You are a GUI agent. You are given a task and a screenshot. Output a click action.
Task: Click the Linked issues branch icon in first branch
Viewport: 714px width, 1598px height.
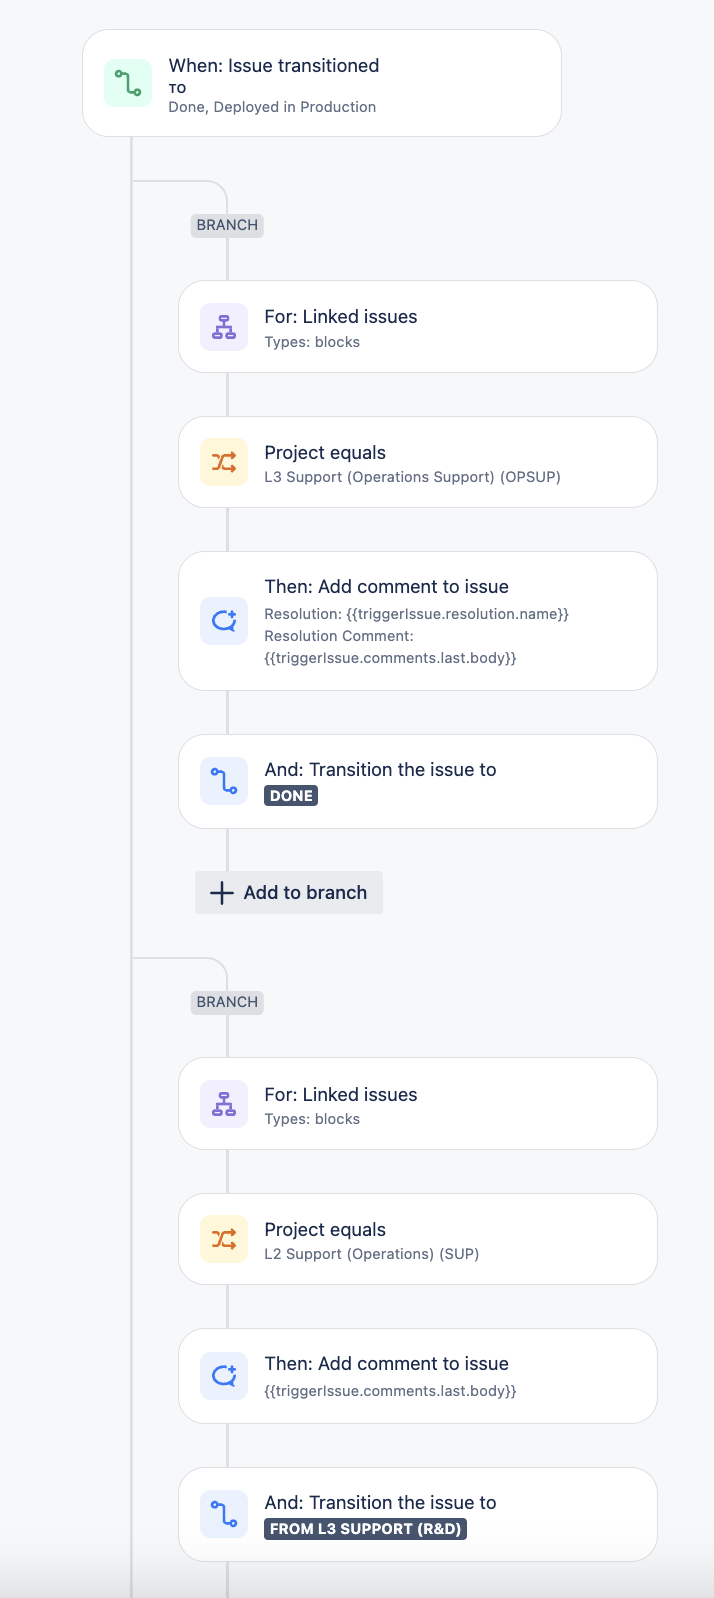click(223, 326)
